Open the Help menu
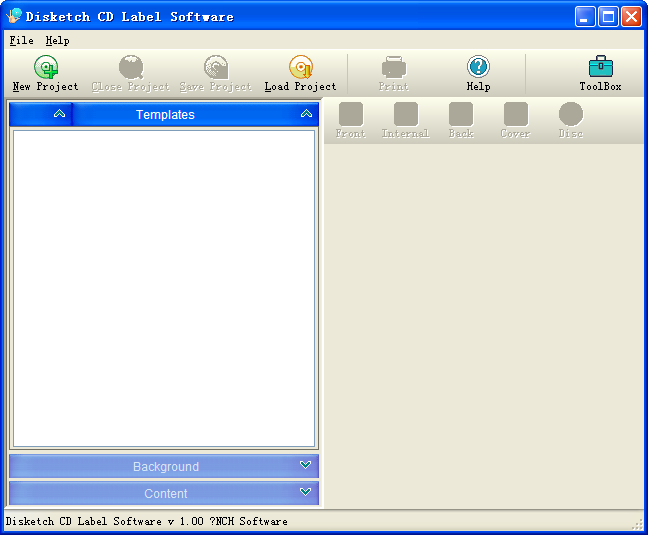Image resolution: width=648 pixels, height=535 pixels. (57, 40)
